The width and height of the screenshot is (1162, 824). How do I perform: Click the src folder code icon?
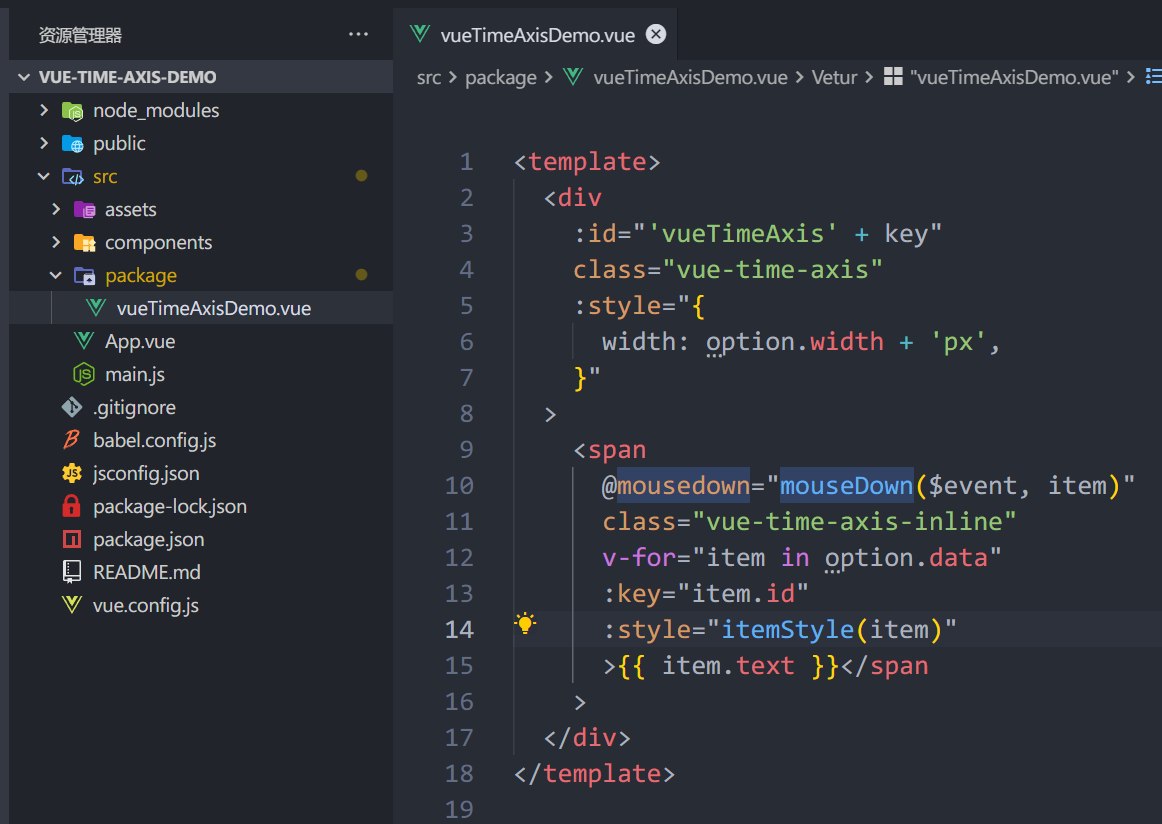pos(73,176)
